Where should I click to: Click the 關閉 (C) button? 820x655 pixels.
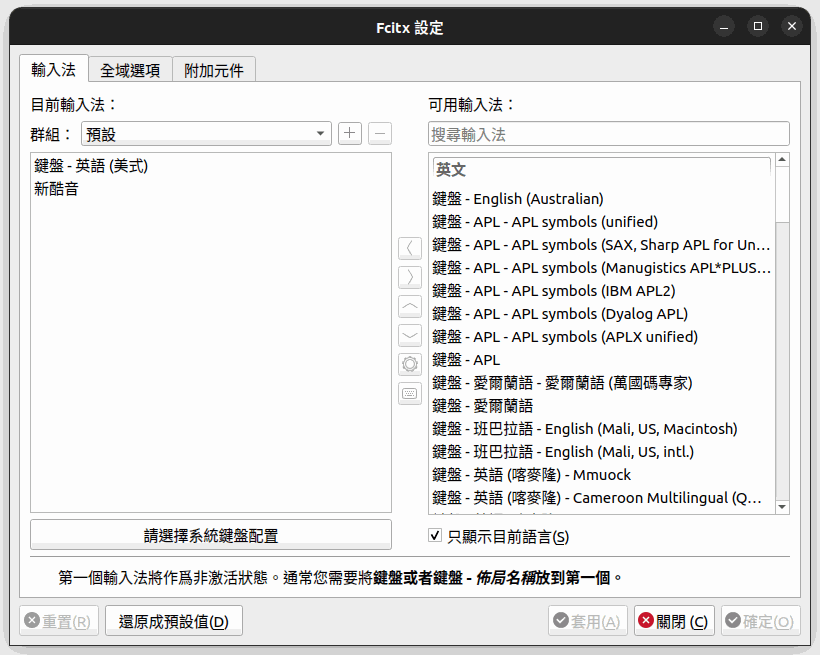[x=674, y=621]
